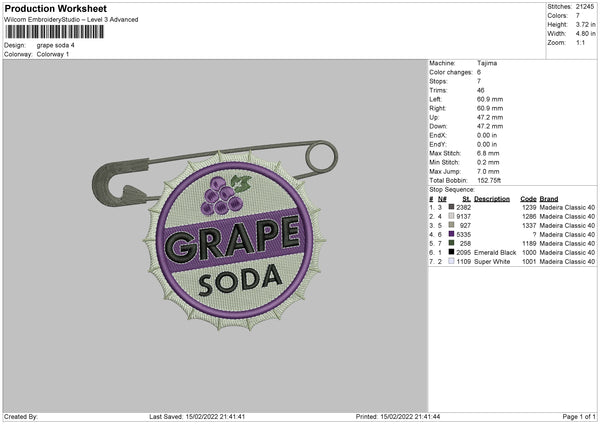Click the 'Brand' column header

point(549,199)
